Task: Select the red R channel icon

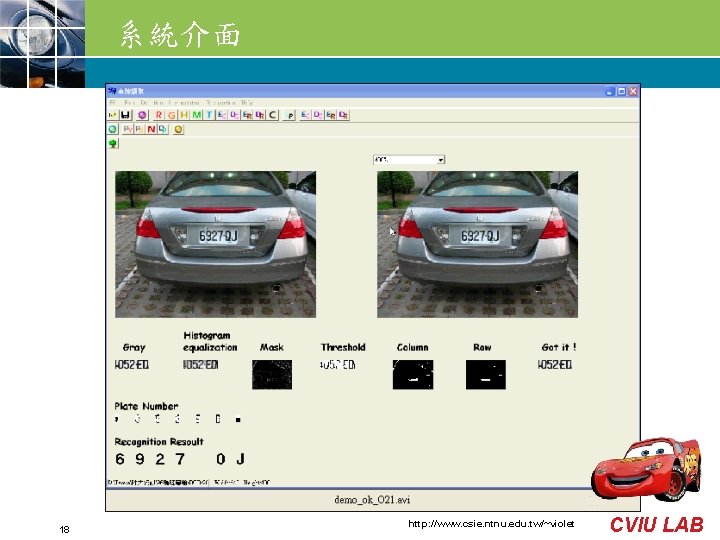Action: coord(158,115)
